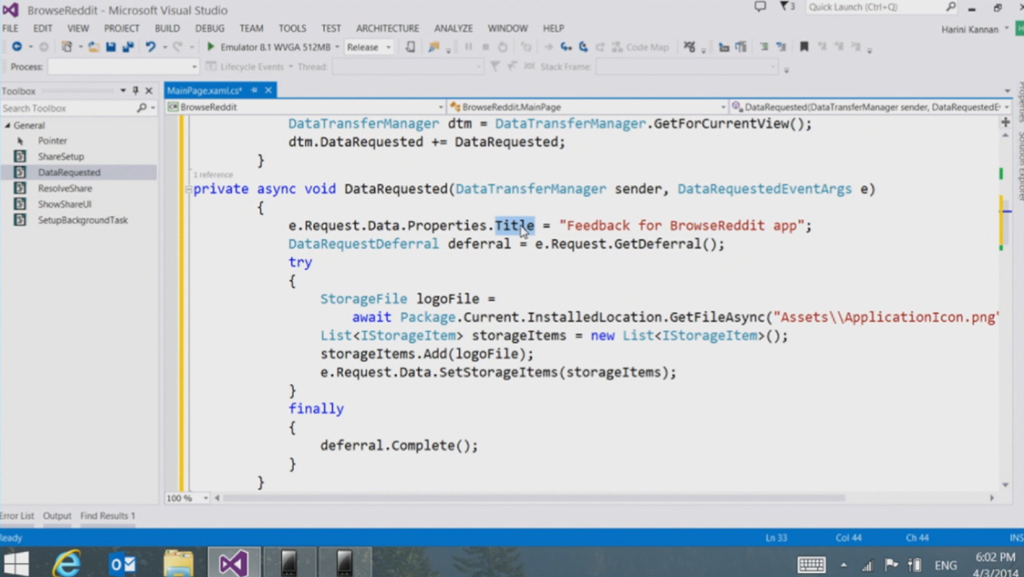This screenshot has height=577, width=1024.
Task: Toggle bookmark with the bookmark icon
Action: pos(804,47)
